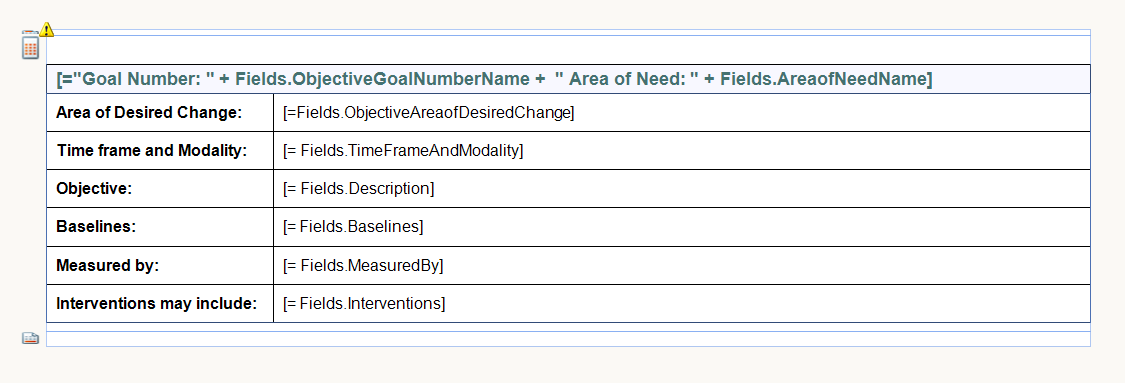Click the empty band above the table
This screenshot has width=1125, height=383.
[x=568, y=49]
